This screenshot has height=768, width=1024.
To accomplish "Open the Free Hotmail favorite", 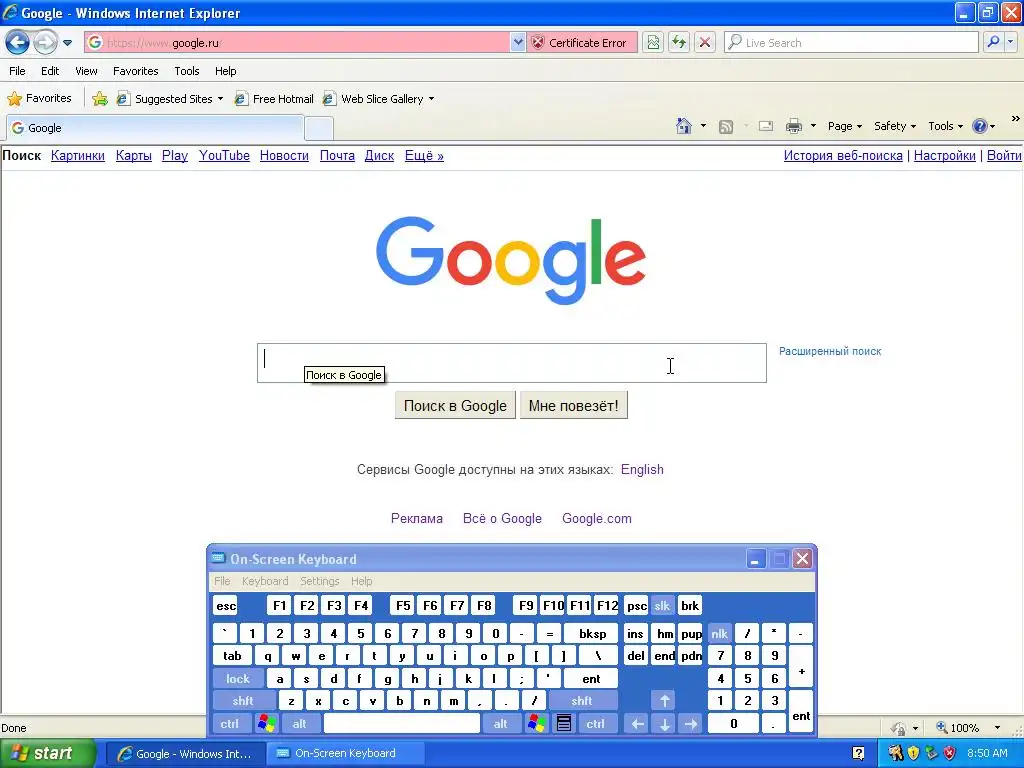I will [x=275, y=99].
